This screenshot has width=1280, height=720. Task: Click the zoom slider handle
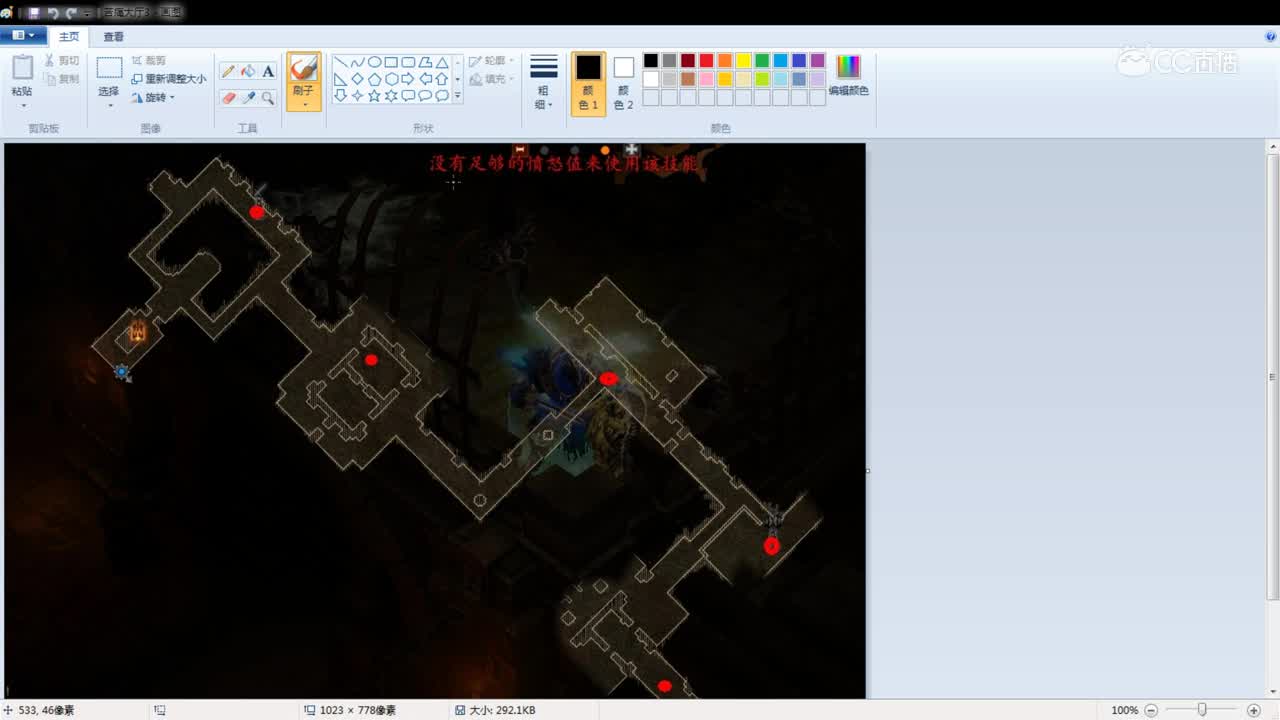pyautogui.click(x=1202, y=710)
